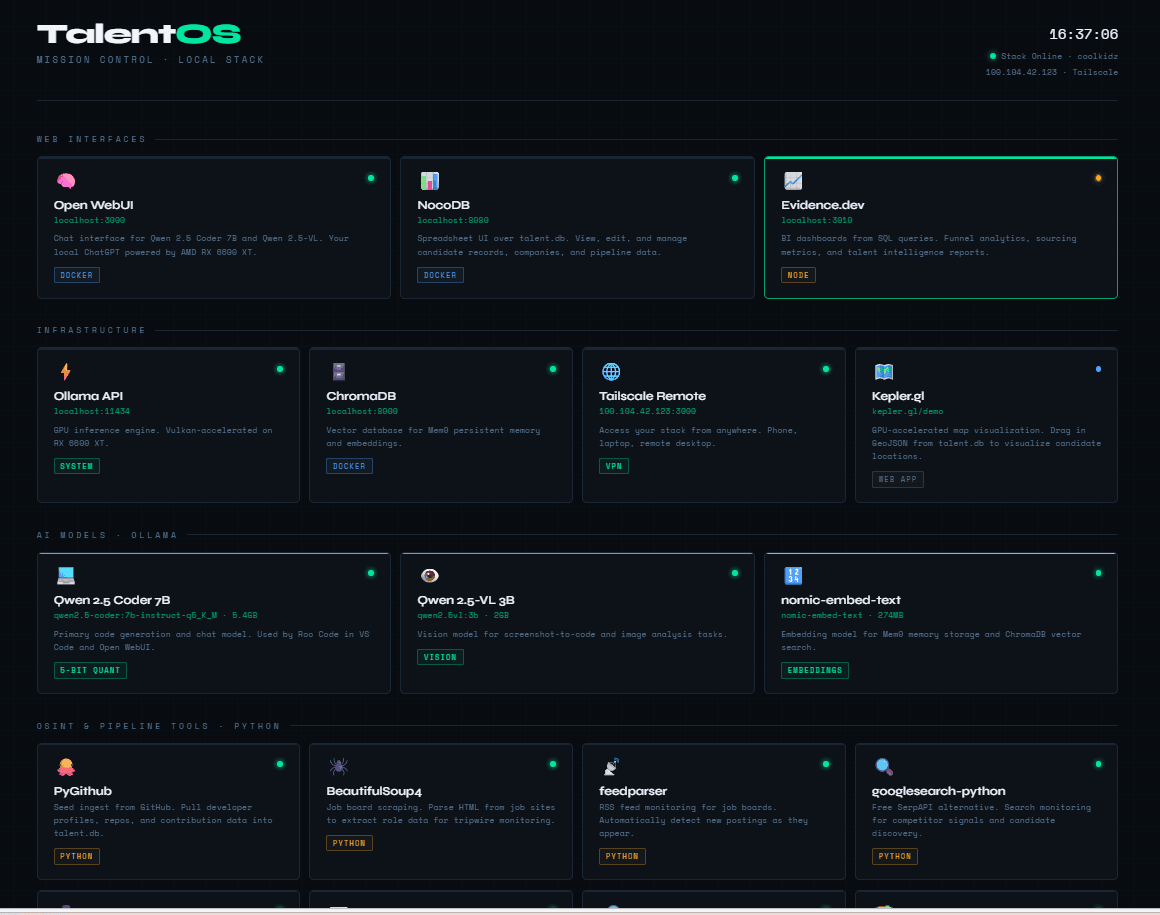Click the 5-BIT QUANT tag
The image size is (1160, 915).
tap(90, 670)
